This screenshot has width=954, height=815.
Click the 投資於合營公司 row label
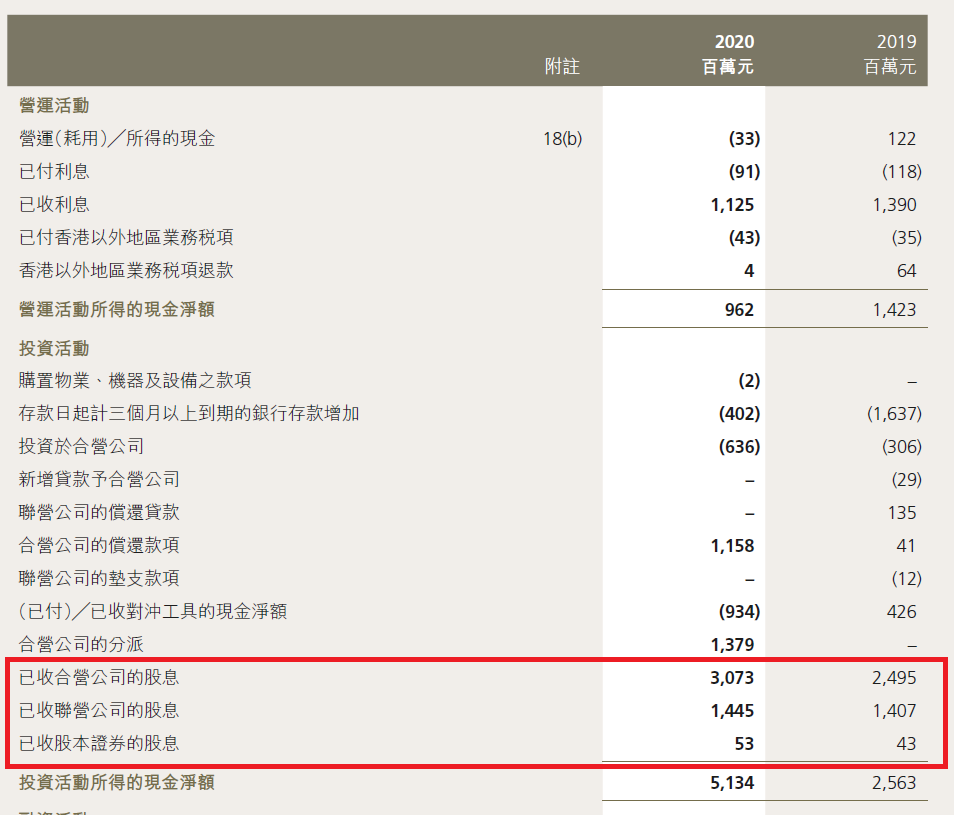coord(81,446)
